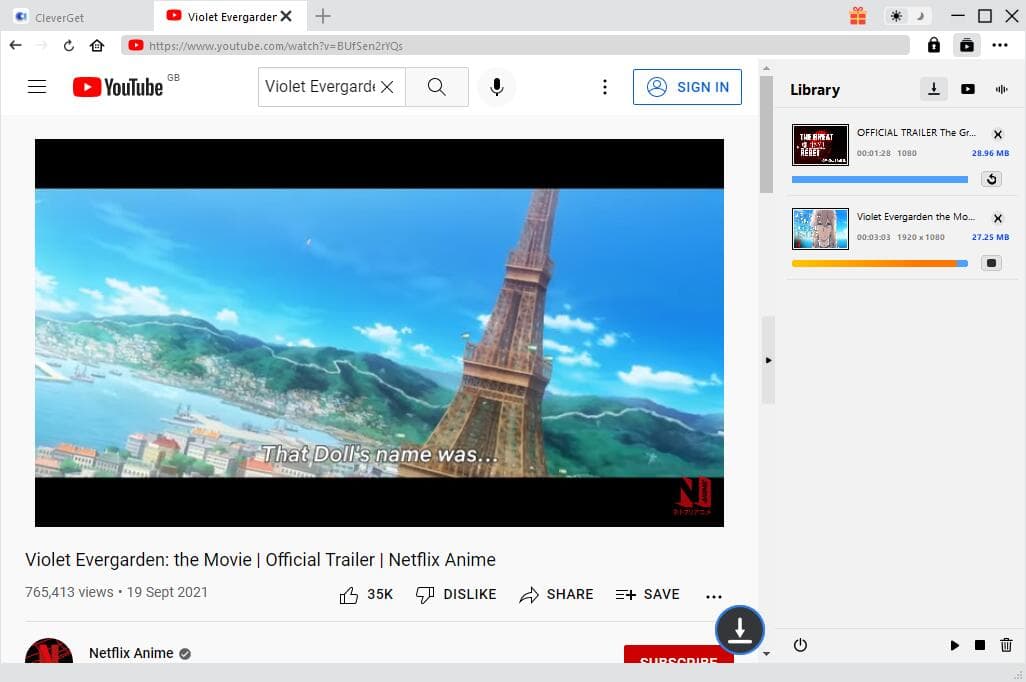This screenshot has height=682, width=1026.
Task: Delete all items with the trash icon
Action: [x=1007, y=645]
